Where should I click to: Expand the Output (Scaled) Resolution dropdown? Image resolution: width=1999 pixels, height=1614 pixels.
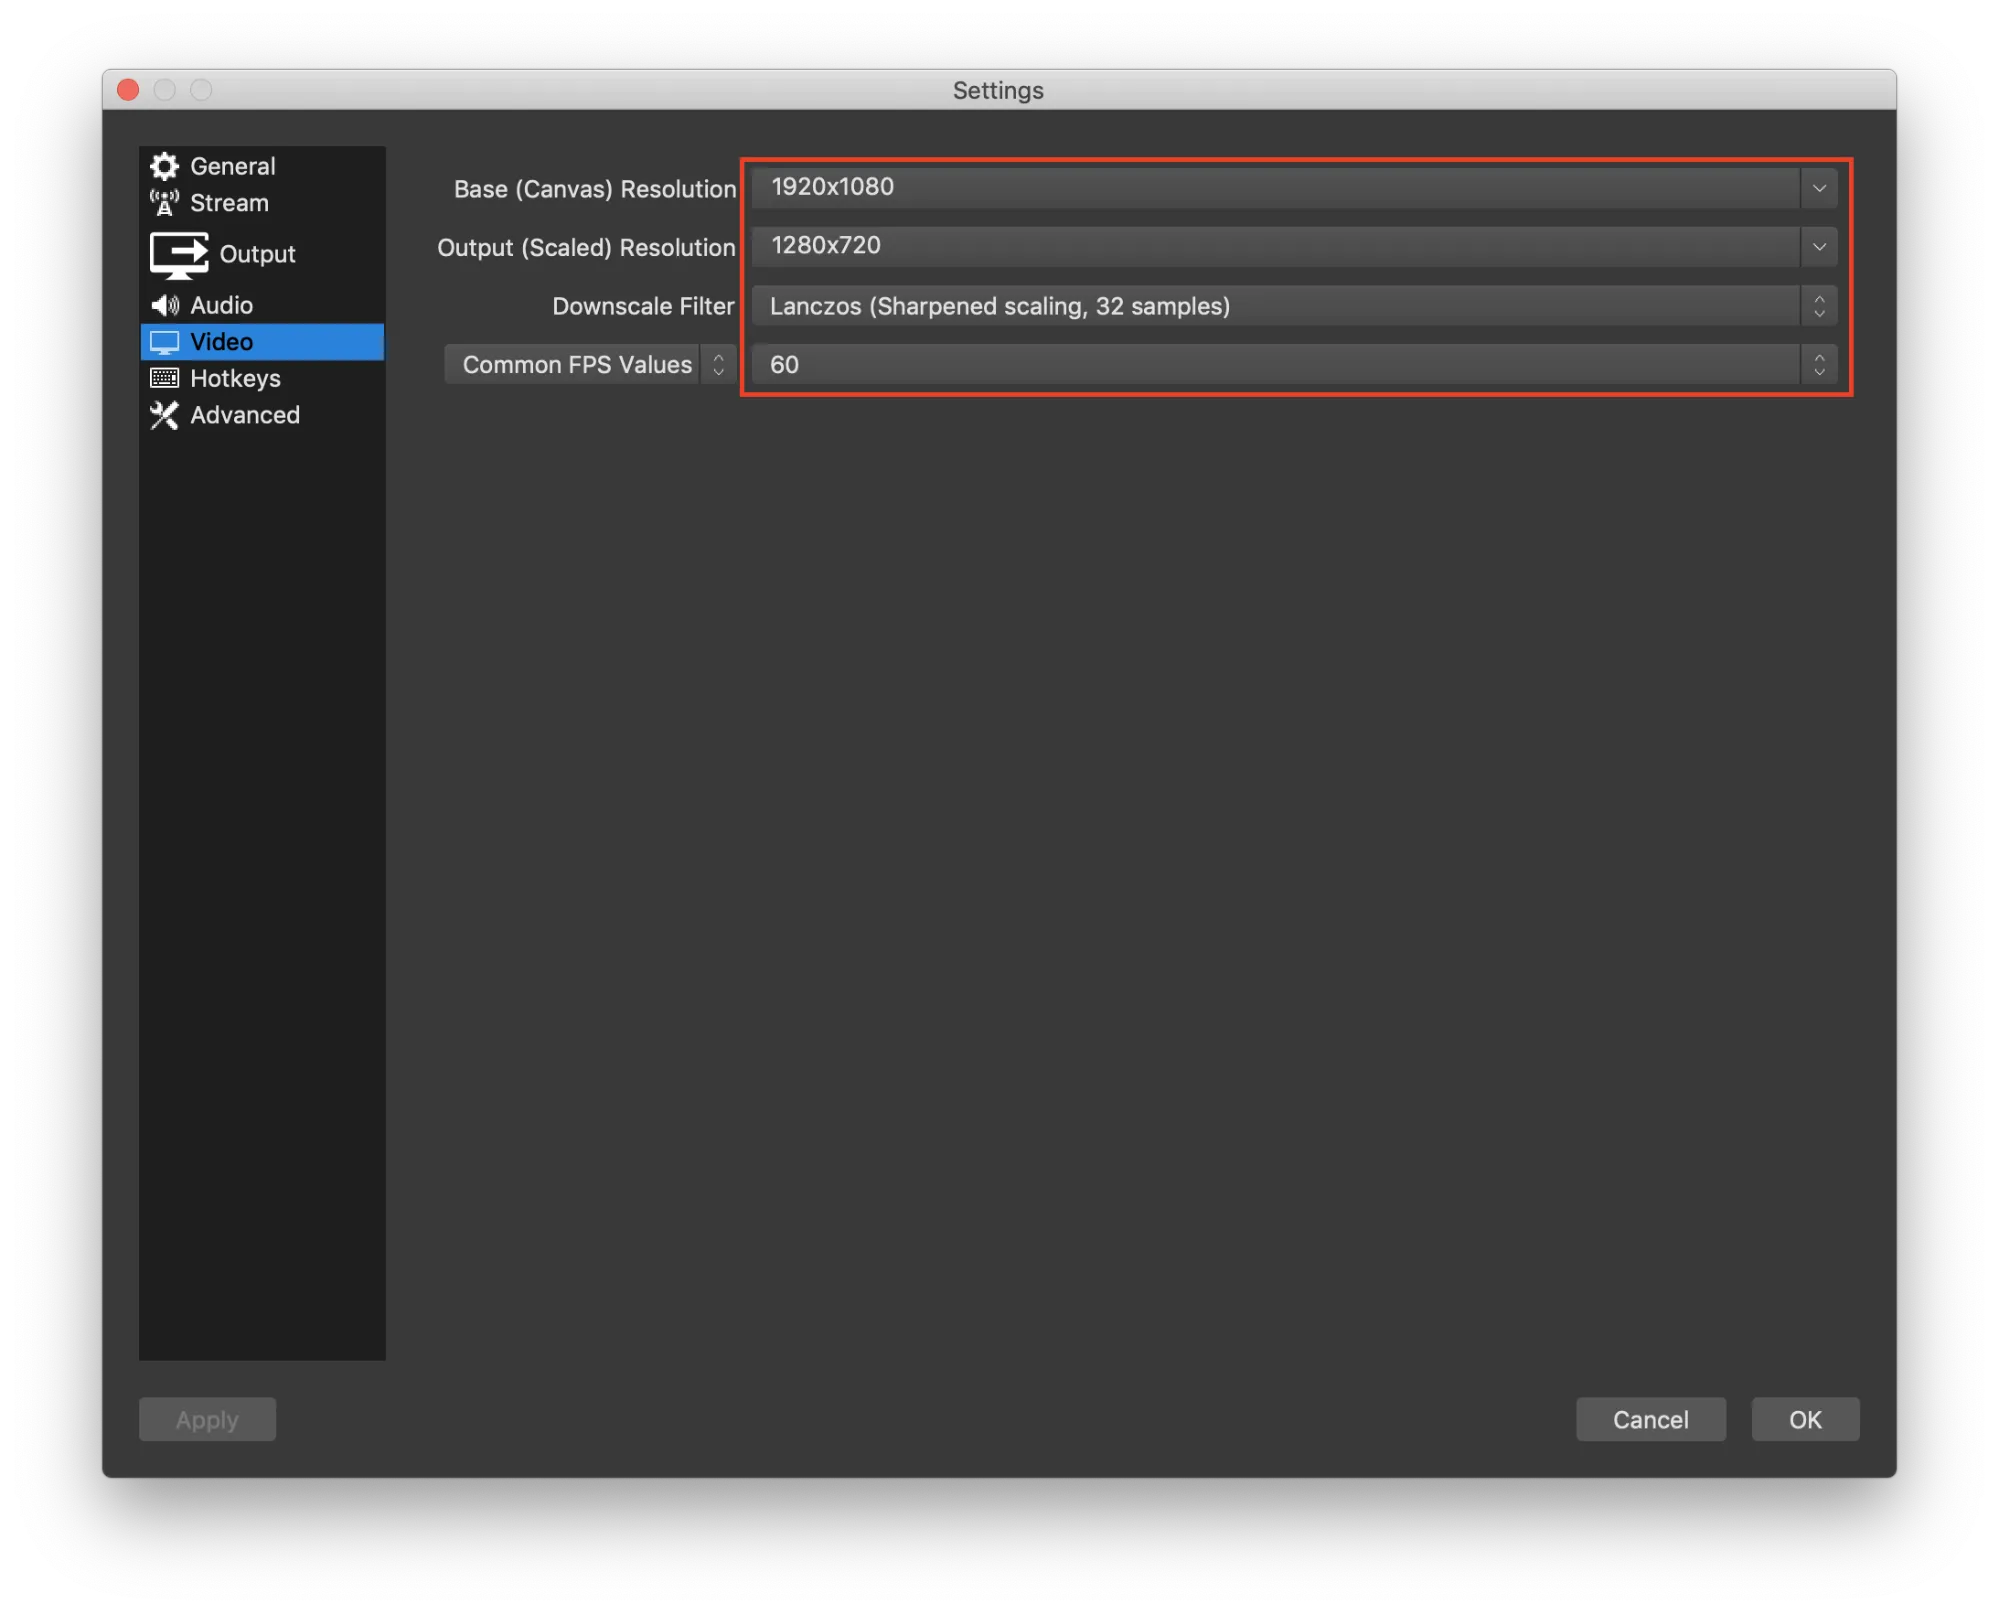pyautogui.click(x=1820, y=247)
